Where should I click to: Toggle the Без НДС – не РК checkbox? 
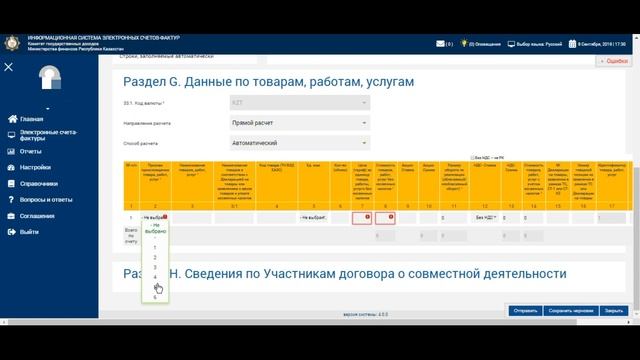click(x=472, y=158)
